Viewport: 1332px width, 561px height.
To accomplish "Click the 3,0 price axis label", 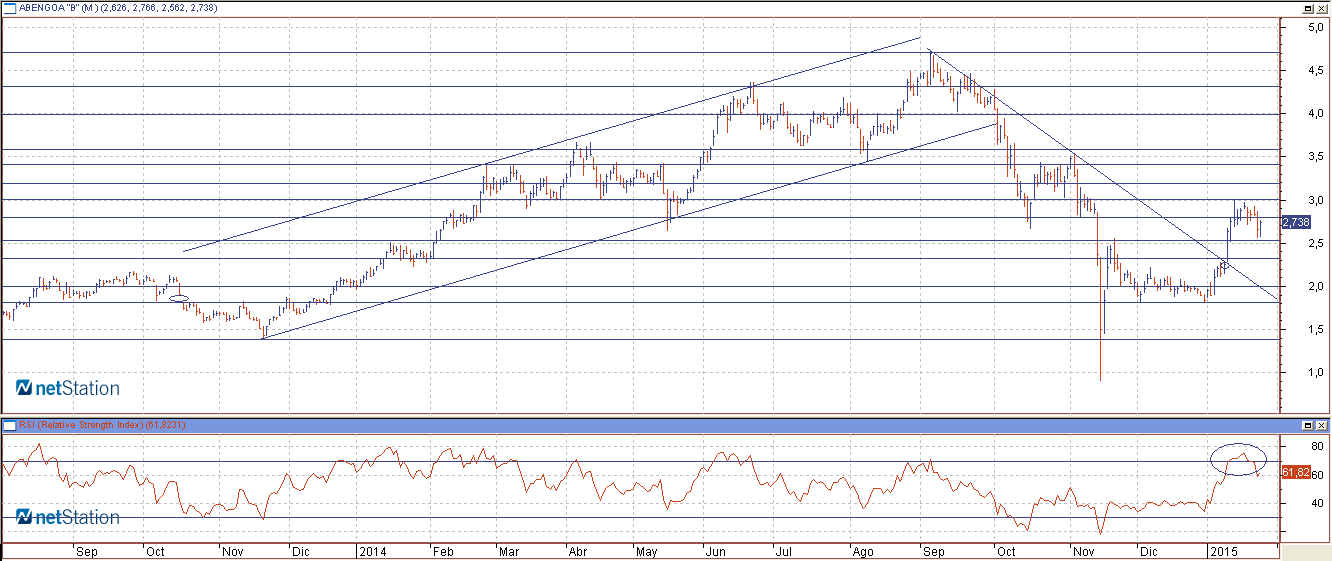I will click(x=1316, y=200).
